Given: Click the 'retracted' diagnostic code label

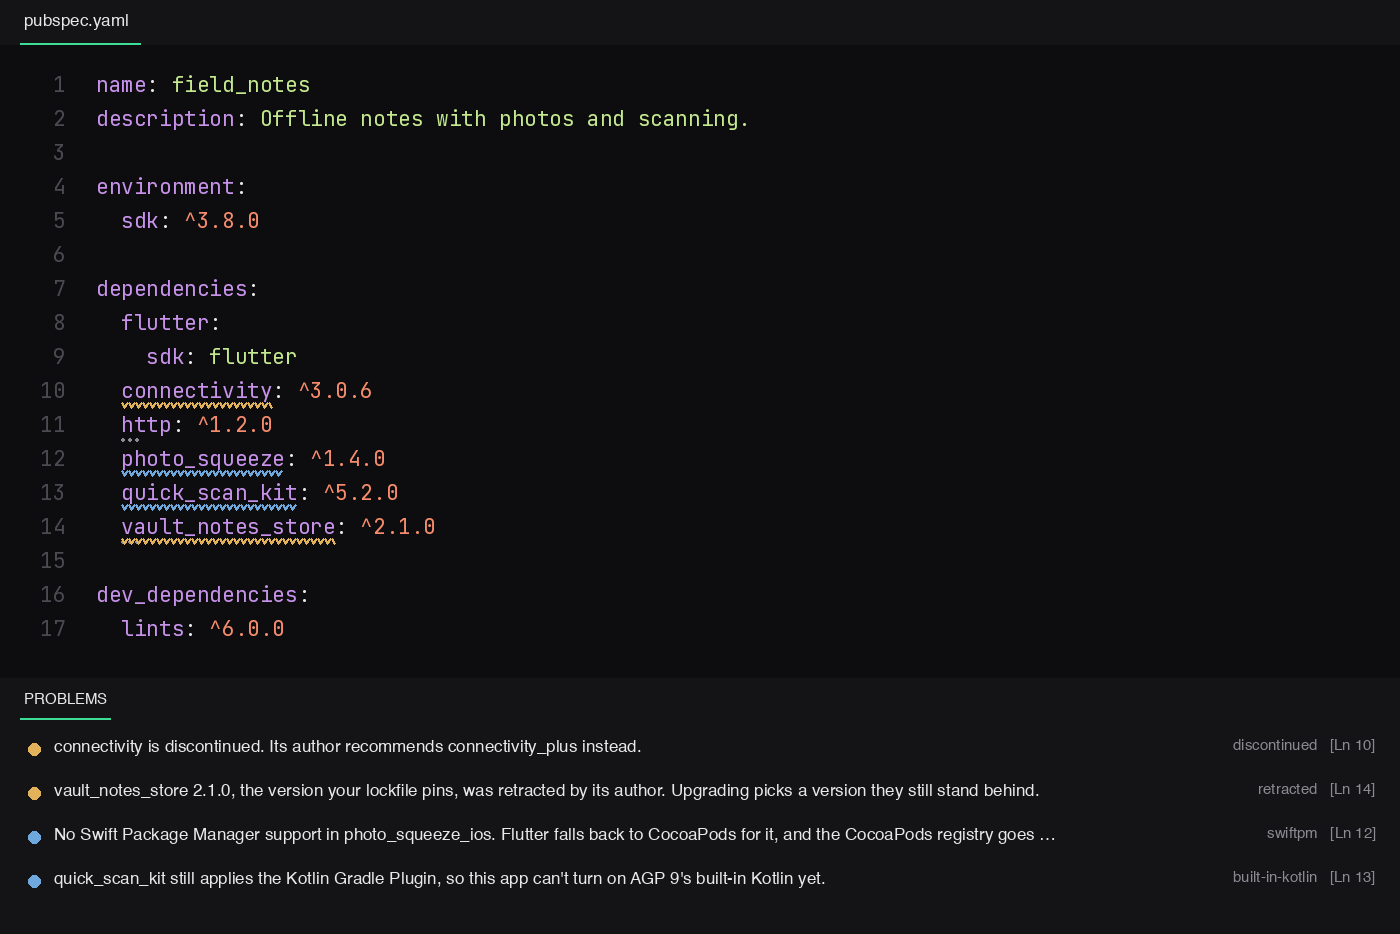Looking at the screenshot, I should point(1287,789).
